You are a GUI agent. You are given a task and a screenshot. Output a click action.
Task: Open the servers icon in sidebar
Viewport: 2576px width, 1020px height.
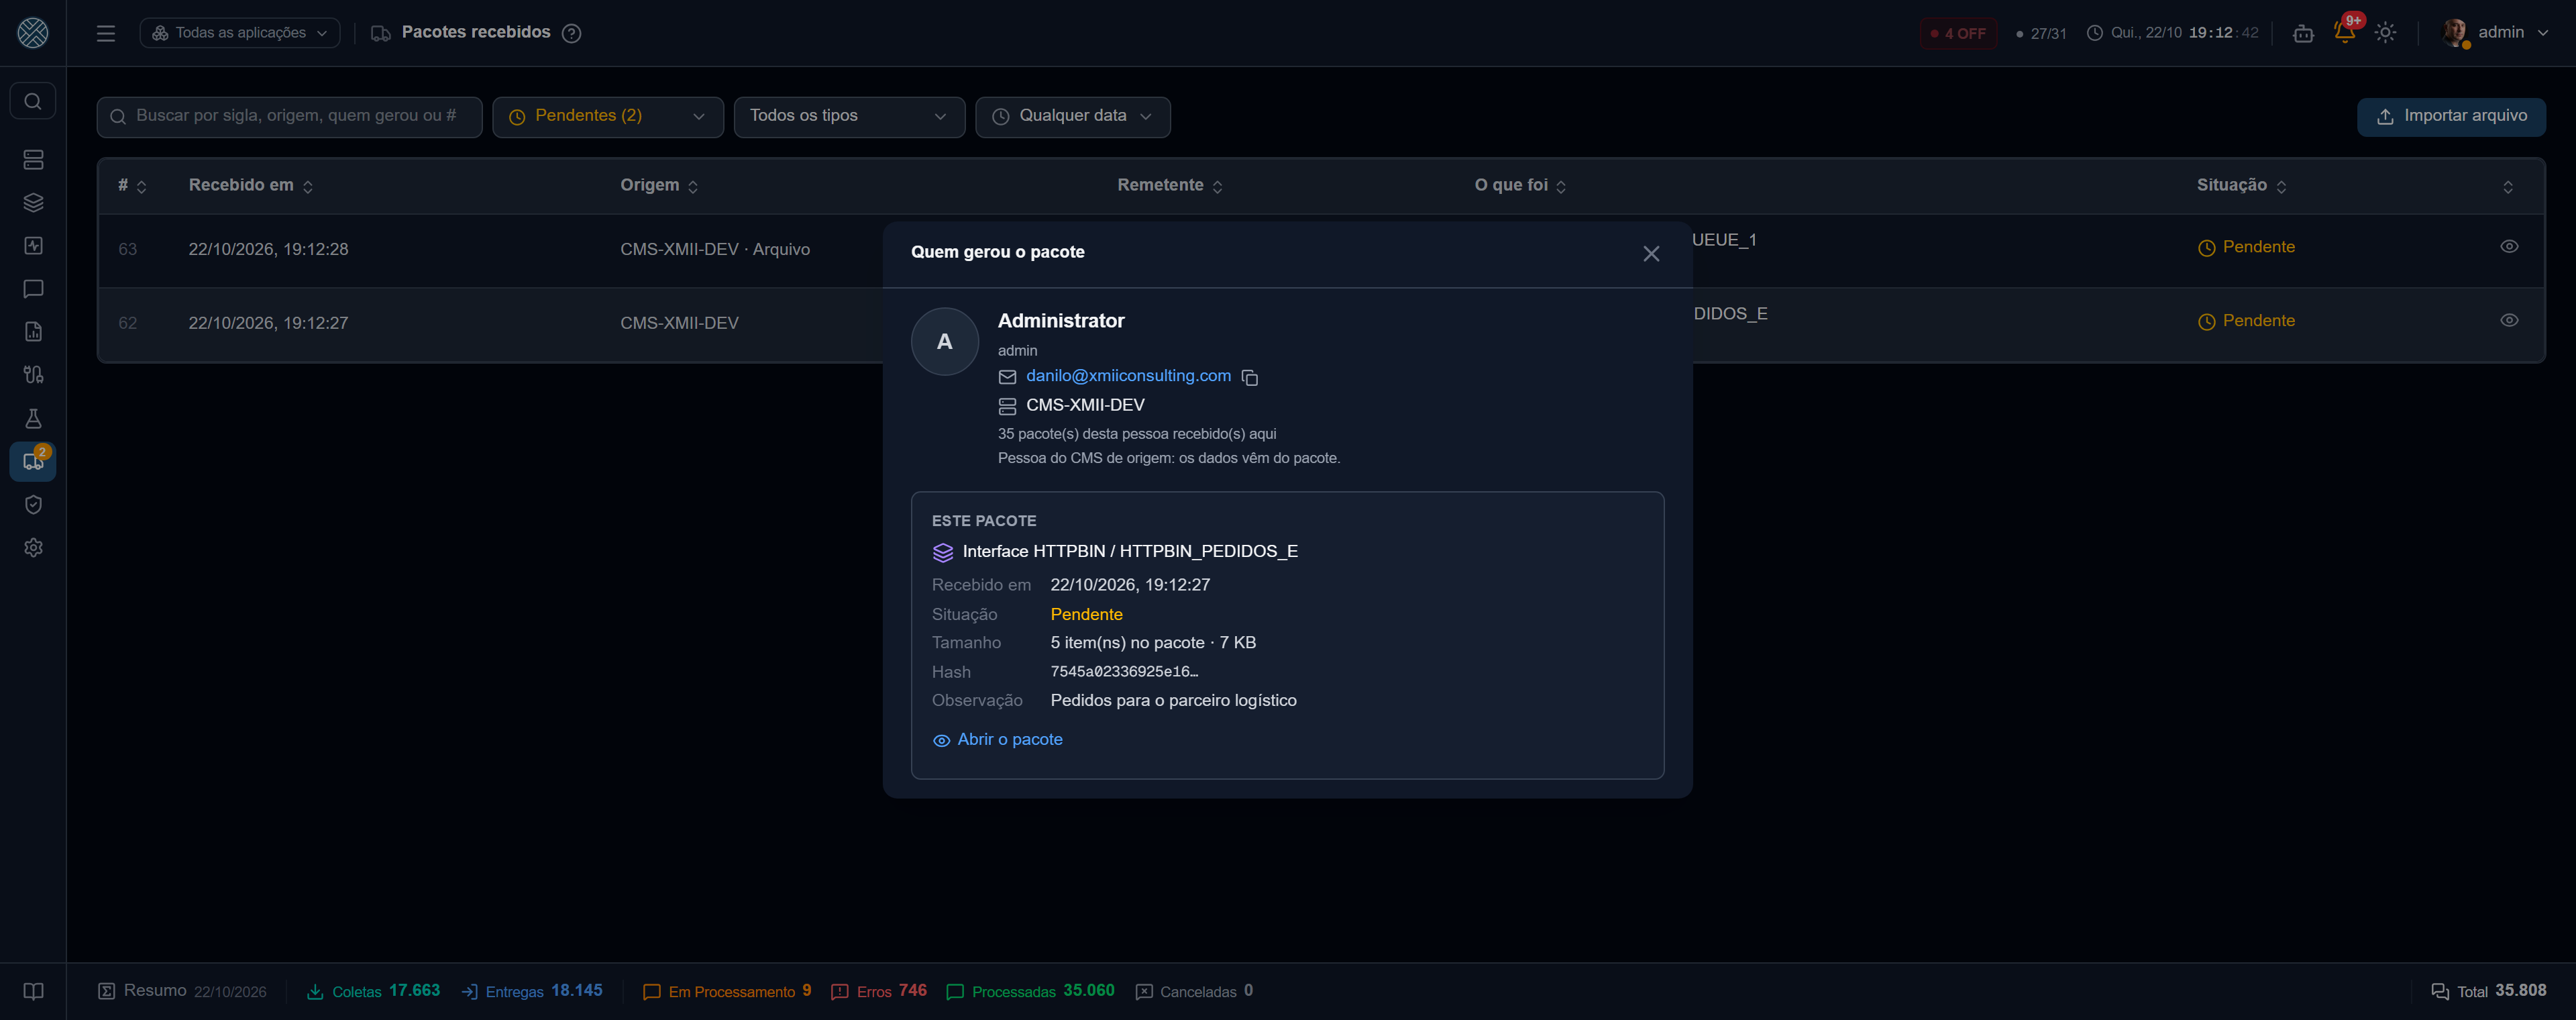(x=33, y=160)
